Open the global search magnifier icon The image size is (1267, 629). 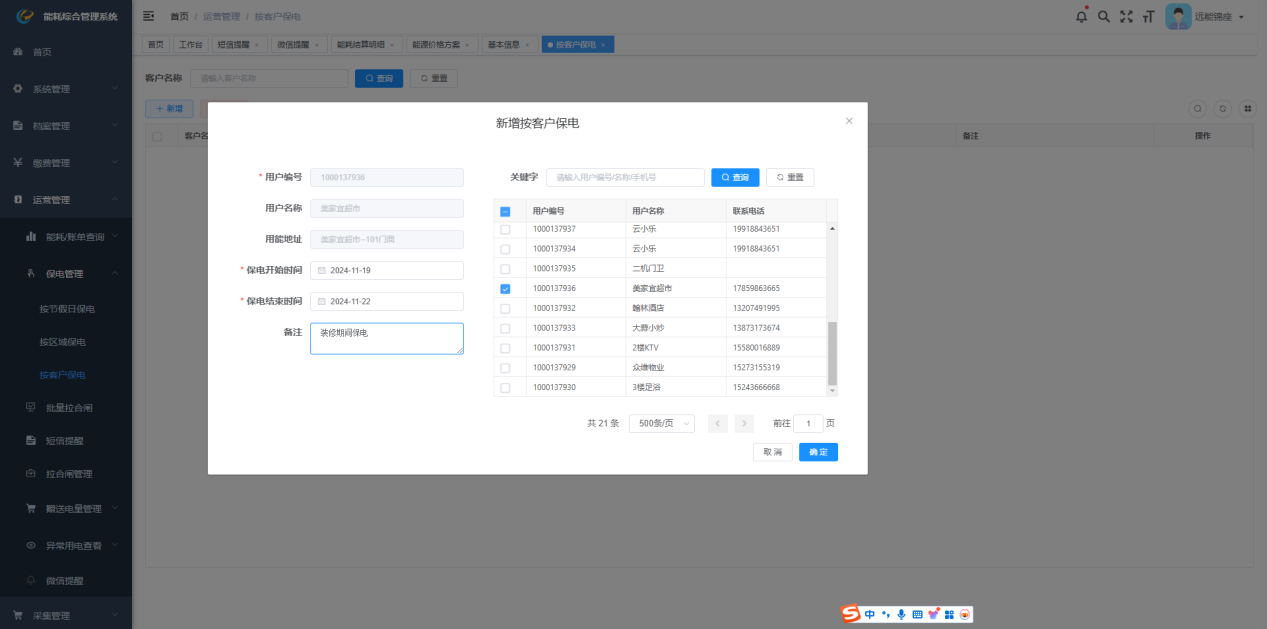[x=1104, y=17]
